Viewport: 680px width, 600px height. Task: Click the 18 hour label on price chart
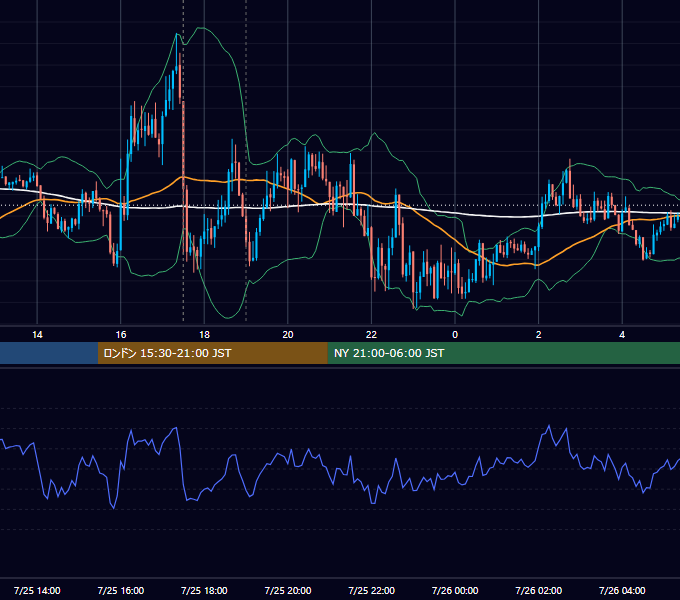click(204, 335)
